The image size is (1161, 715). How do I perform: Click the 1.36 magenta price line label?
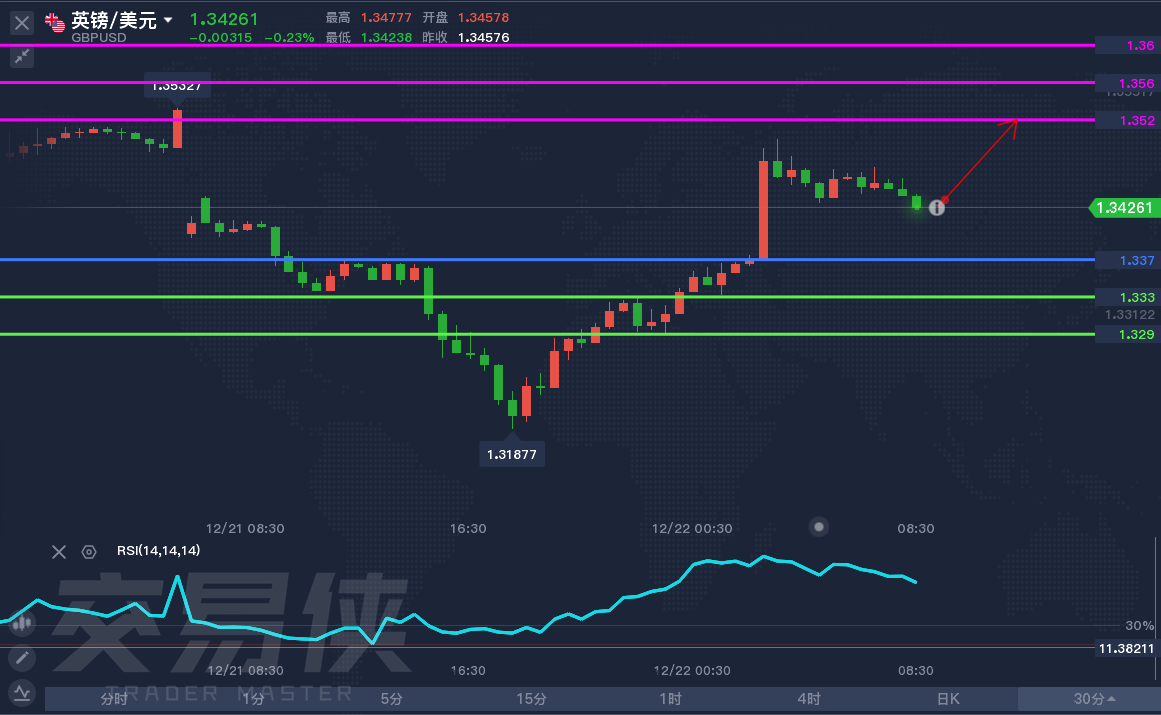pyautogui.click(x=1128, y=46)
